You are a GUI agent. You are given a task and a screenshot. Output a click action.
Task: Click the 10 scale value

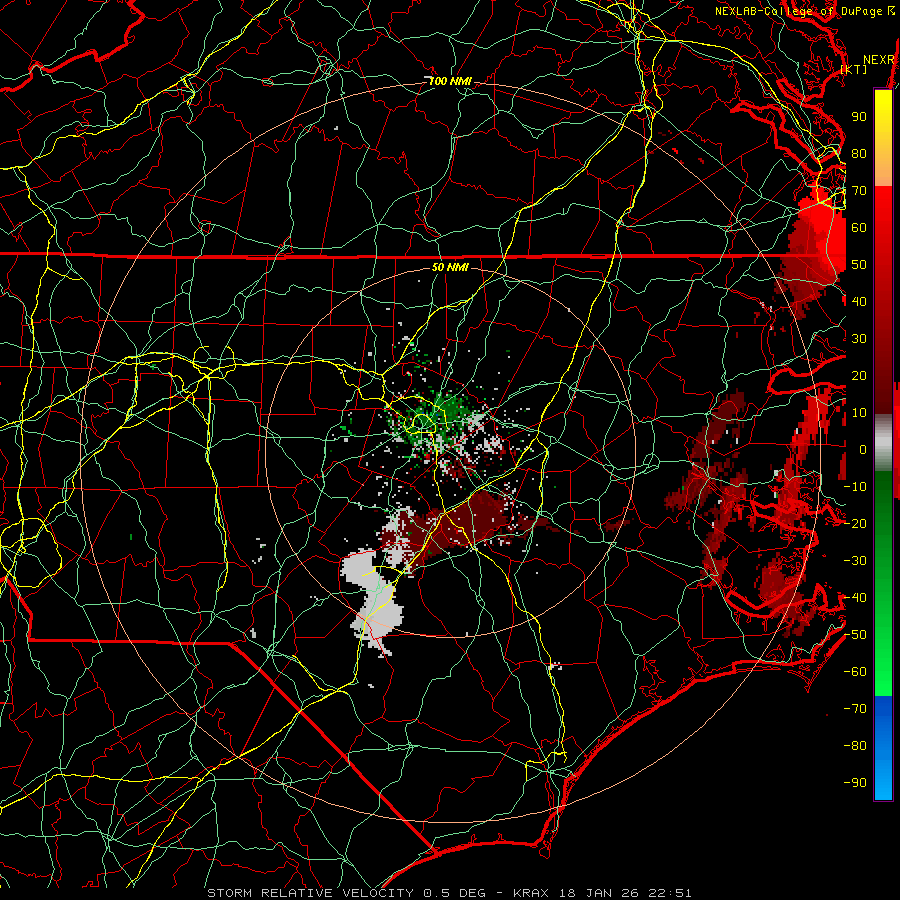point(859,413)
